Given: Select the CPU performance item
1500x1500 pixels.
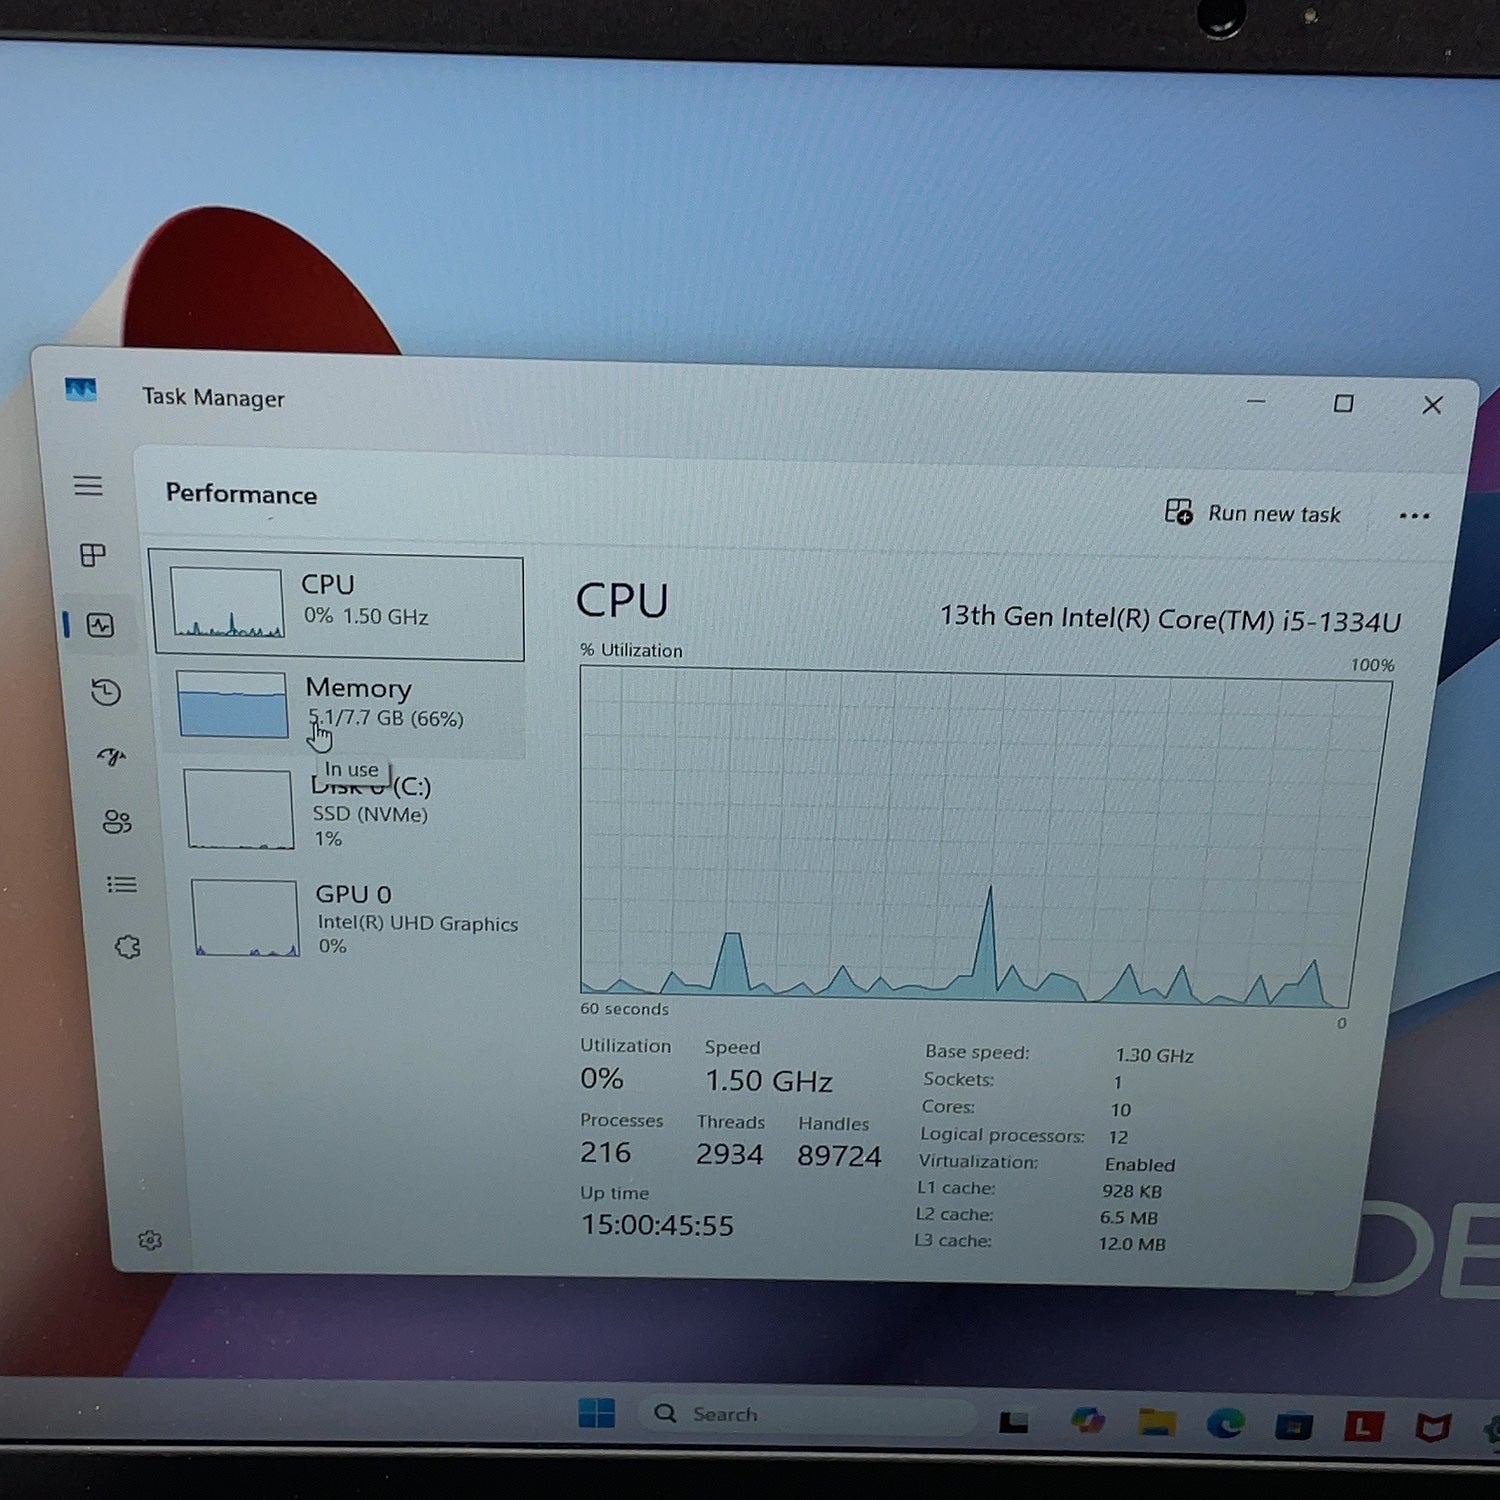Looking at the screenshot, I should coord(337,607).
